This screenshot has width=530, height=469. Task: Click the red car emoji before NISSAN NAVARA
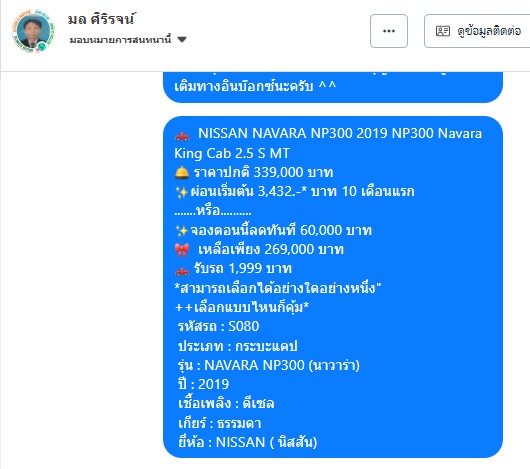pos(182,135)
